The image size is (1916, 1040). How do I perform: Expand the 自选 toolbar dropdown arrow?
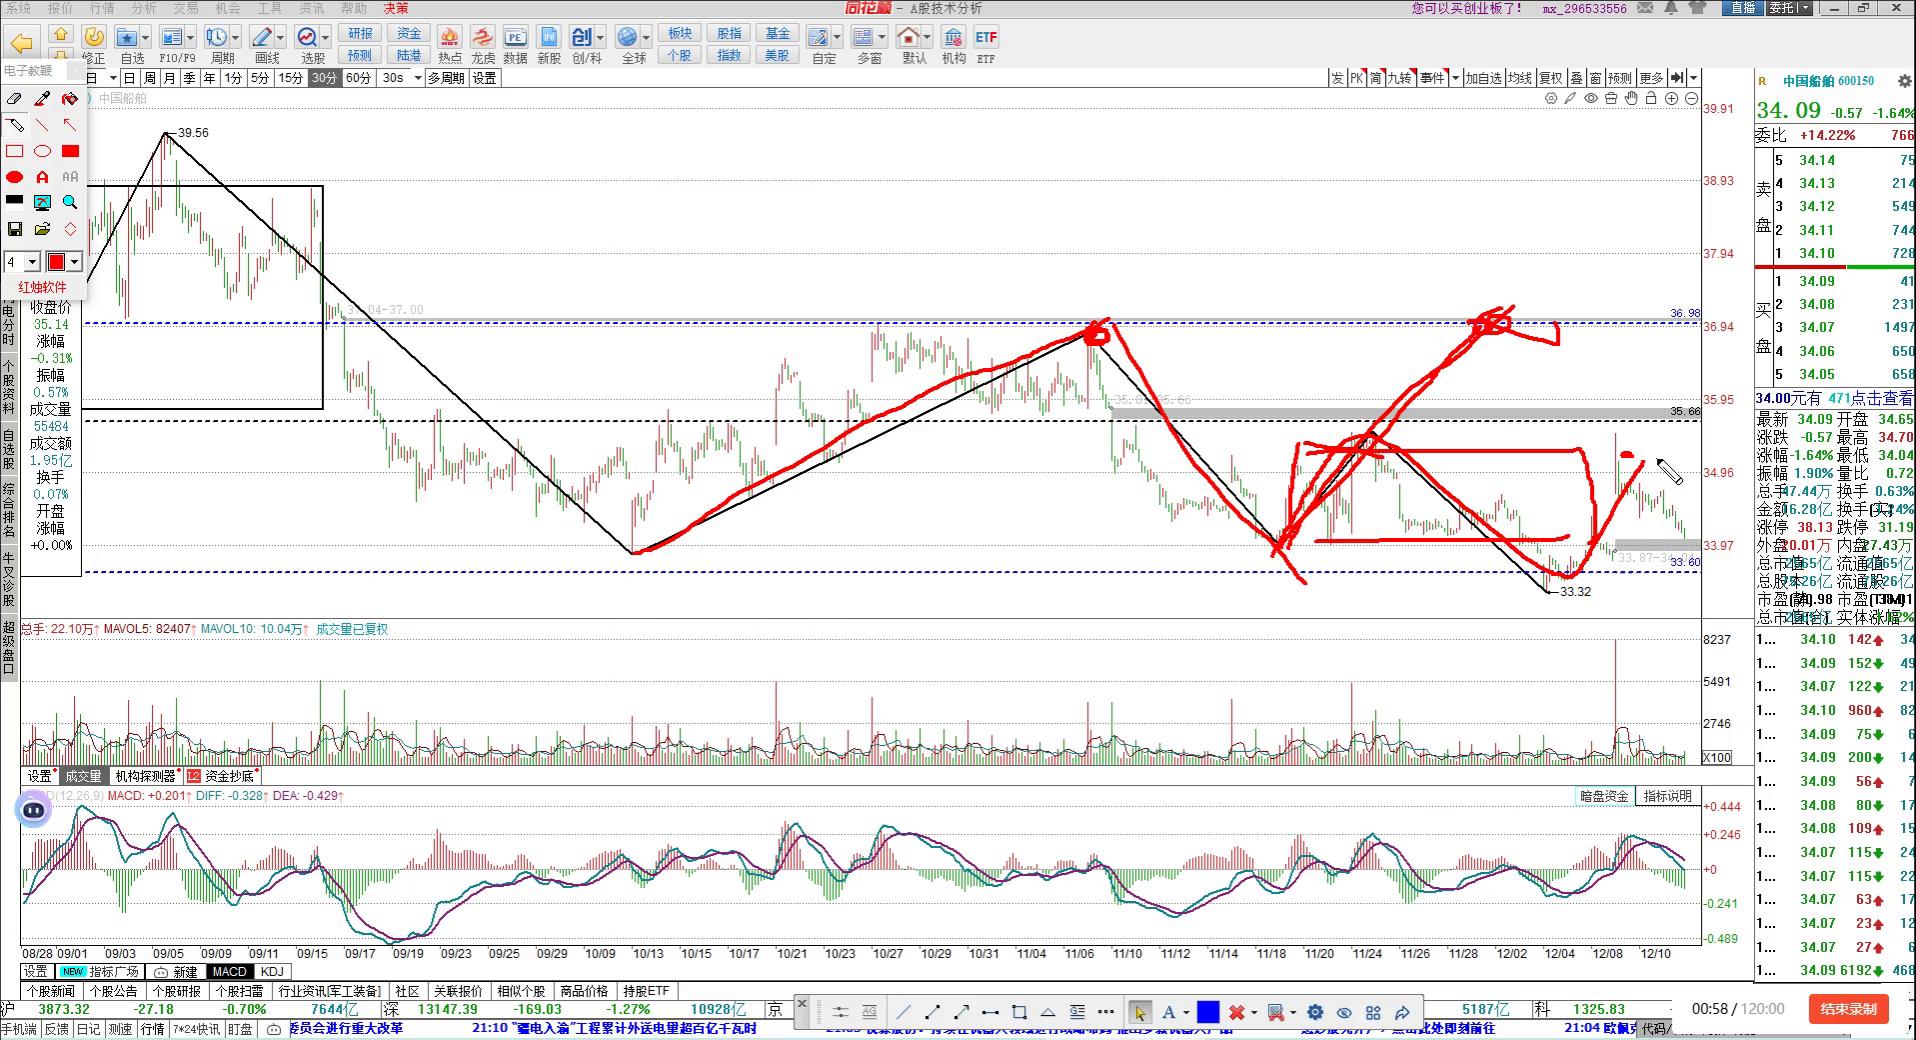[146, 38]
